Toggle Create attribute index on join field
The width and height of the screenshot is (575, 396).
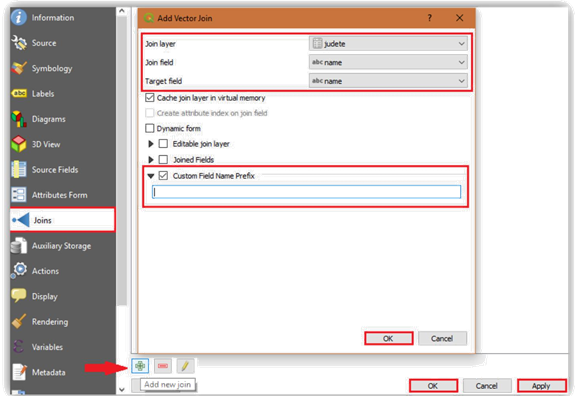click(150, 113)
